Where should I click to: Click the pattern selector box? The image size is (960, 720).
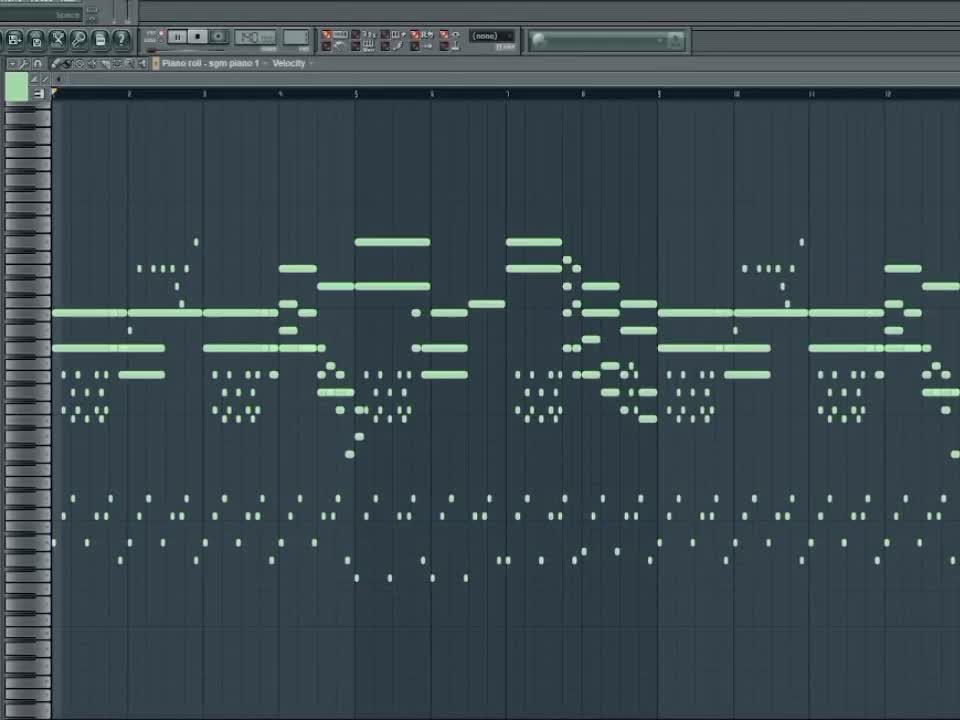[296, 38]
